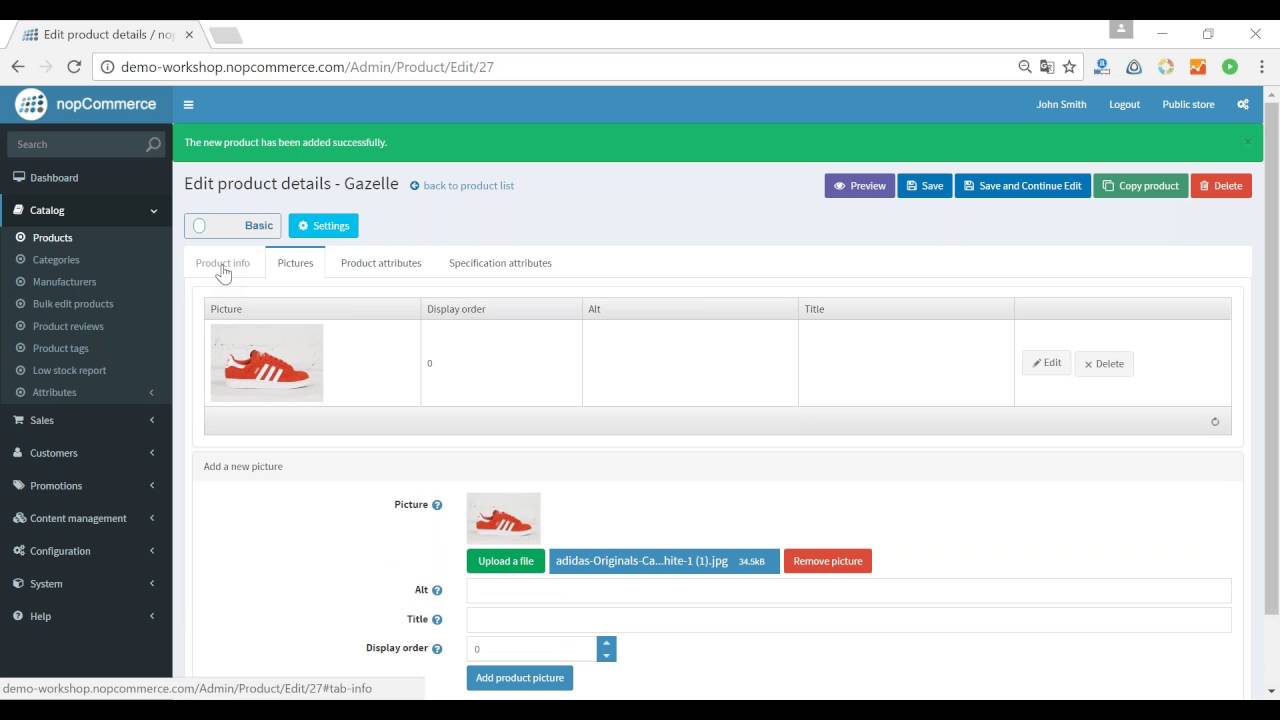Focus the Title text input field
The width and height of the screenshot is (1280, 720).
pyautogui.click(x=849, y=620)
